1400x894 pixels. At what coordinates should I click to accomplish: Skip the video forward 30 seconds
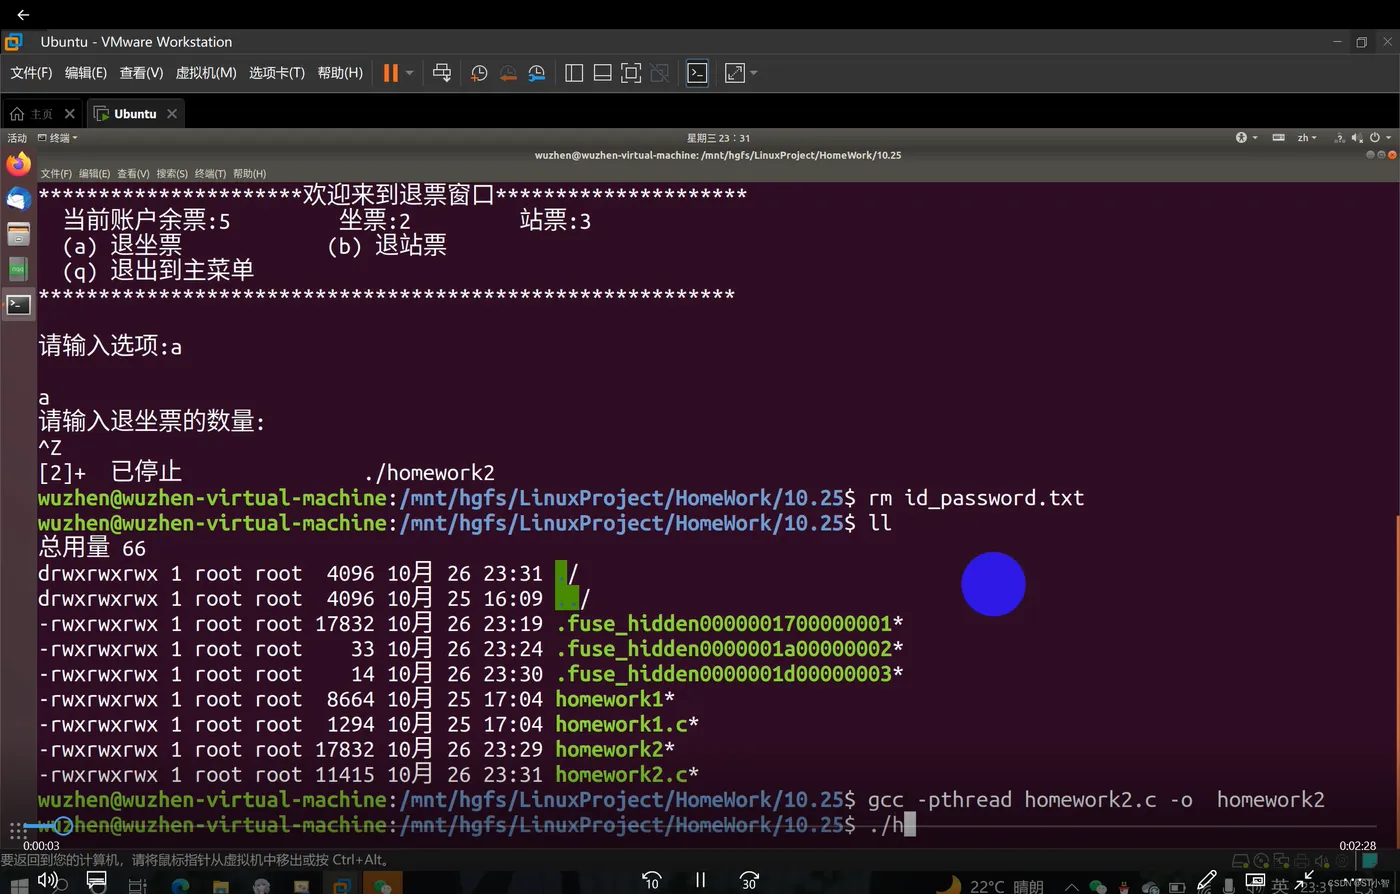tap(749, 880)
